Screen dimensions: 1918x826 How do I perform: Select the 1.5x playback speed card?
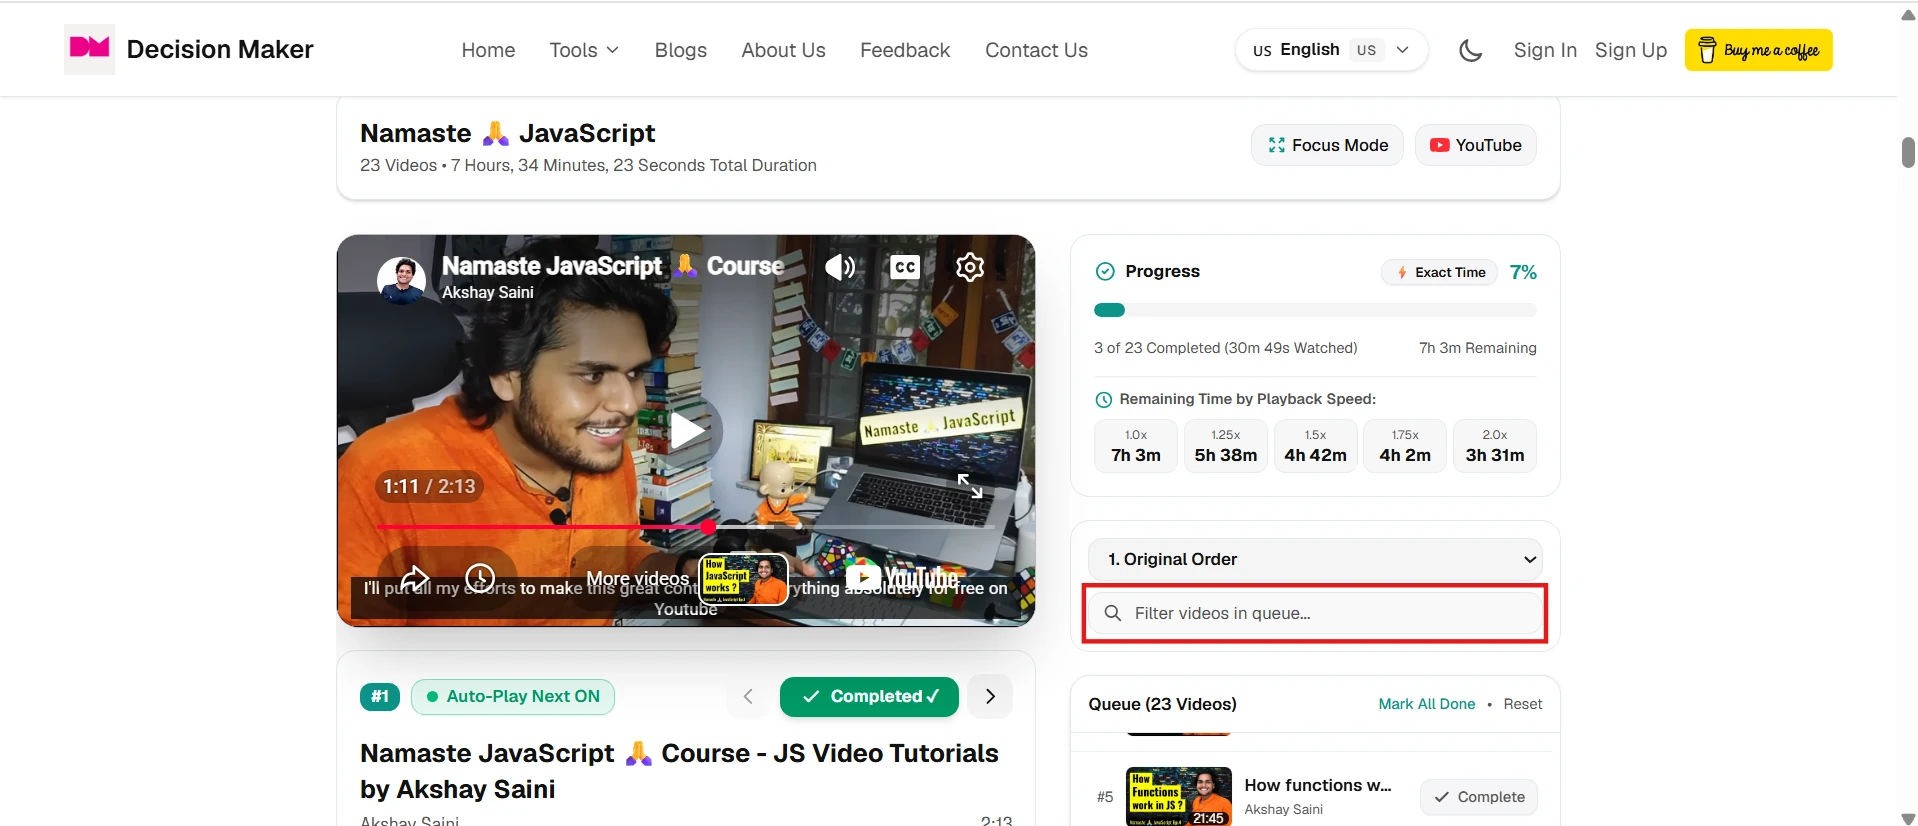1316,446
